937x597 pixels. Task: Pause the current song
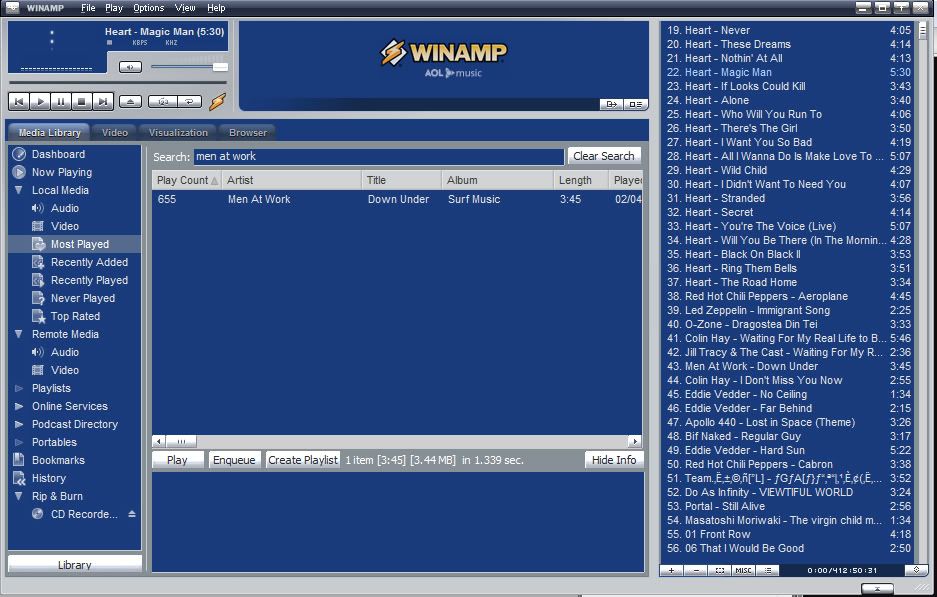[x=61, y=102]
